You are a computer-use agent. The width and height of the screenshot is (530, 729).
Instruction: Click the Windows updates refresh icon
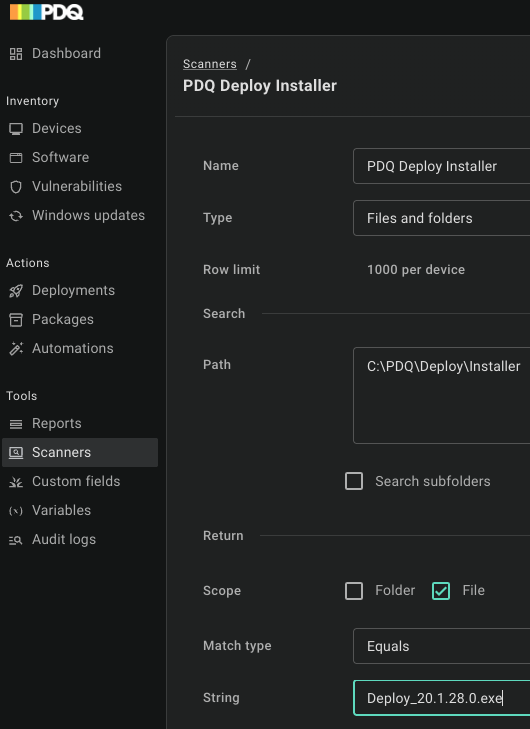(16, 216)
